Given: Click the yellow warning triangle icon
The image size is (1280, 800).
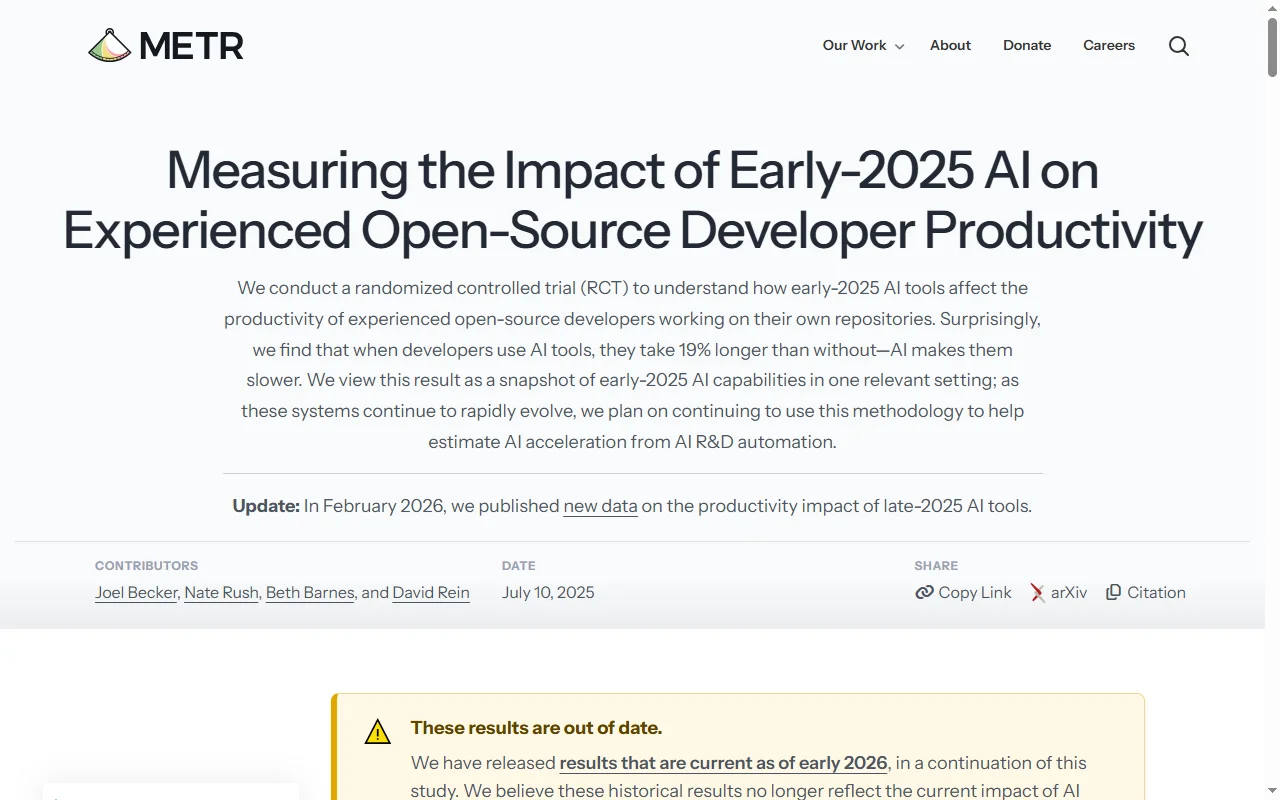Looking at the screenshot, I should 377,732.
